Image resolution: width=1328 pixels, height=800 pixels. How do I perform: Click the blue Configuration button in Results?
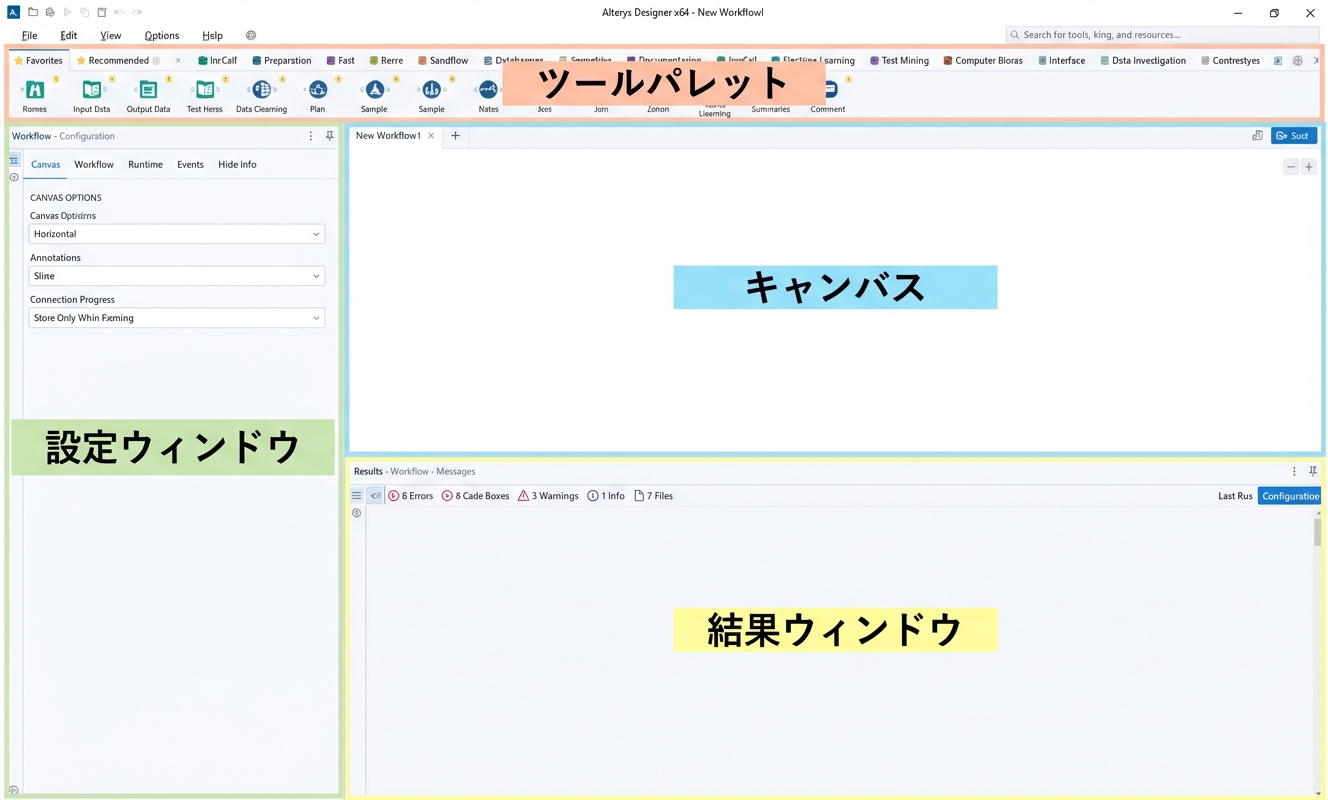[x=1289, y=496]
